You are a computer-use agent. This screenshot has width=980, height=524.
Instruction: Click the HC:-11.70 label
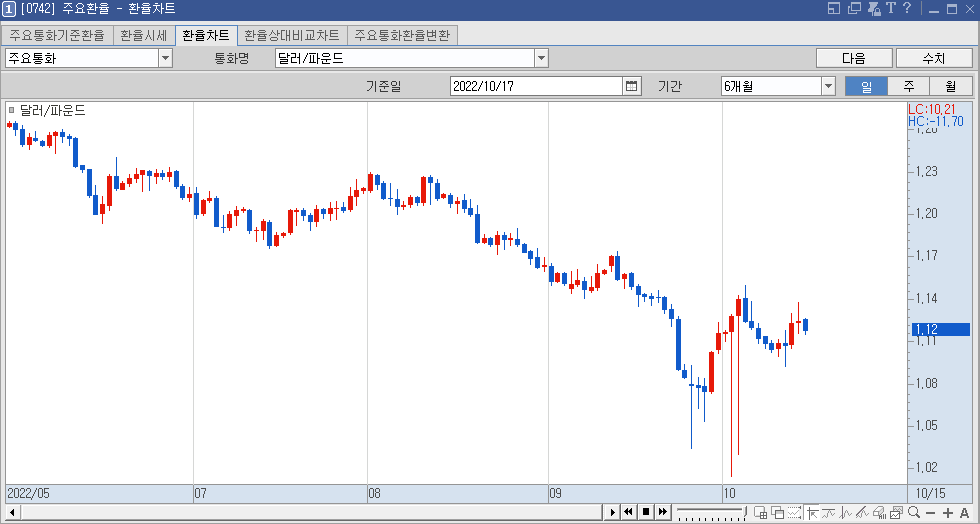(x=936, y=121)
